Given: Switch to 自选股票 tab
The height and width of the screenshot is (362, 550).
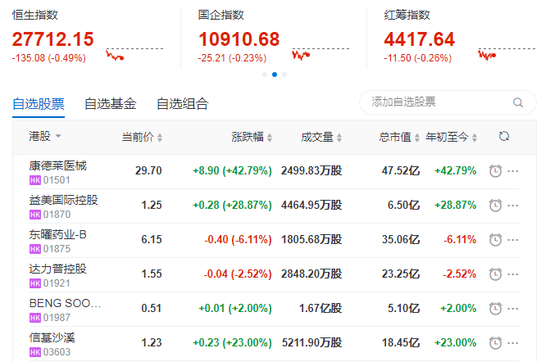Looking at the screenshot, I should [x=39, y=104].
